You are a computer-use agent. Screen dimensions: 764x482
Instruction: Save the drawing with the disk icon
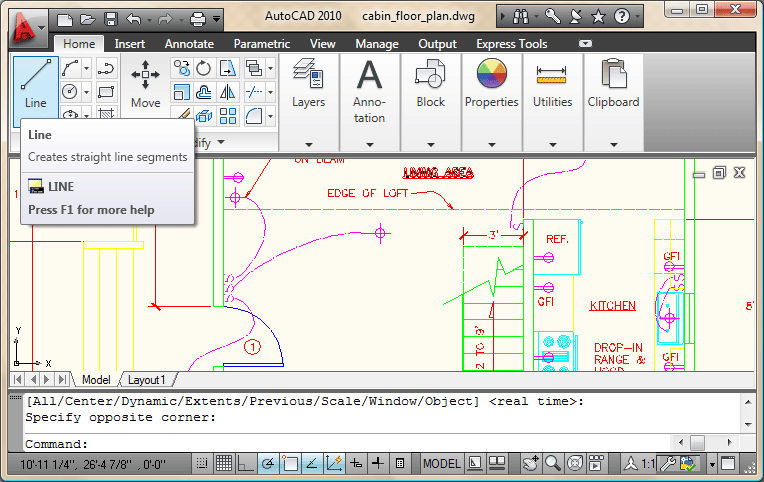coord(111,19)
